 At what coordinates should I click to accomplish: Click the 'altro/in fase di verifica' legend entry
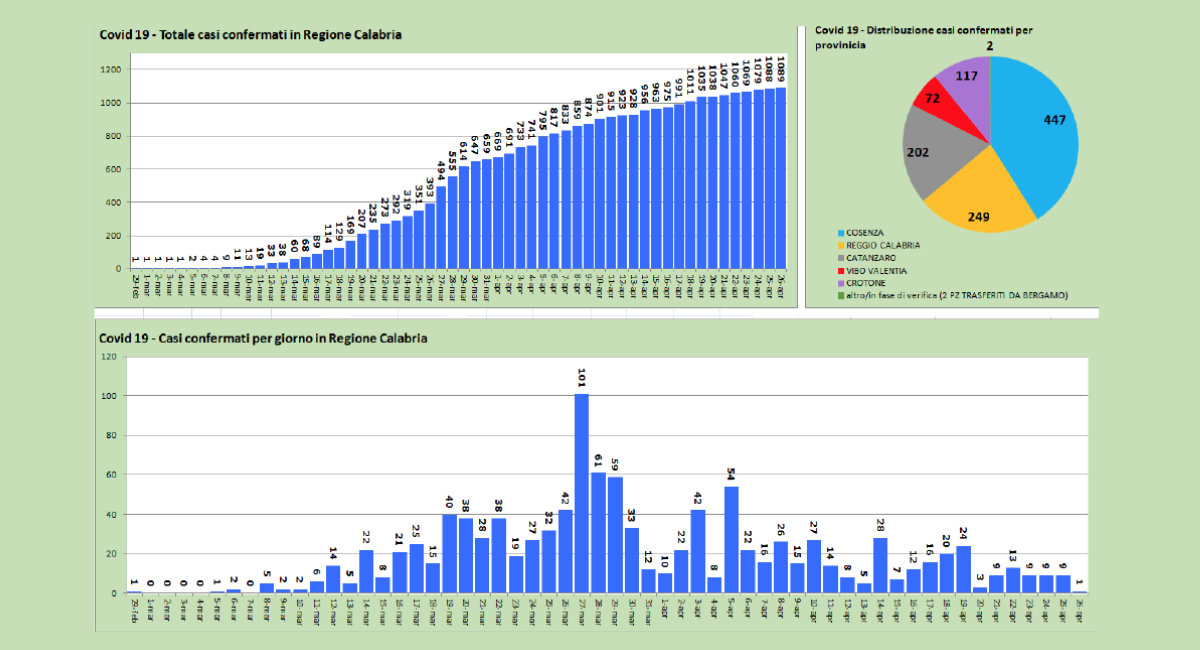click(x=948, y=295)
